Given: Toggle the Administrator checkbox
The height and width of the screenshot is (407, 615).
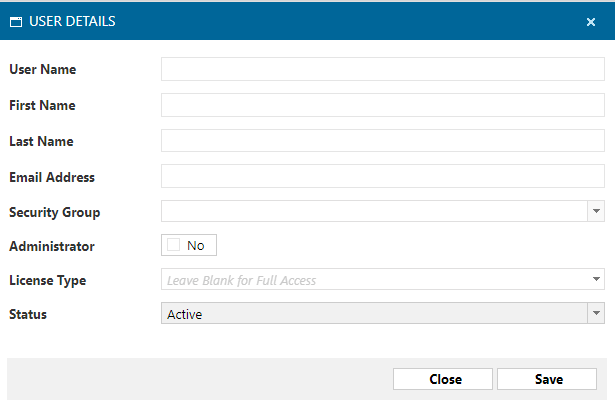Looking at the screenshot, I should click(174, 245).
